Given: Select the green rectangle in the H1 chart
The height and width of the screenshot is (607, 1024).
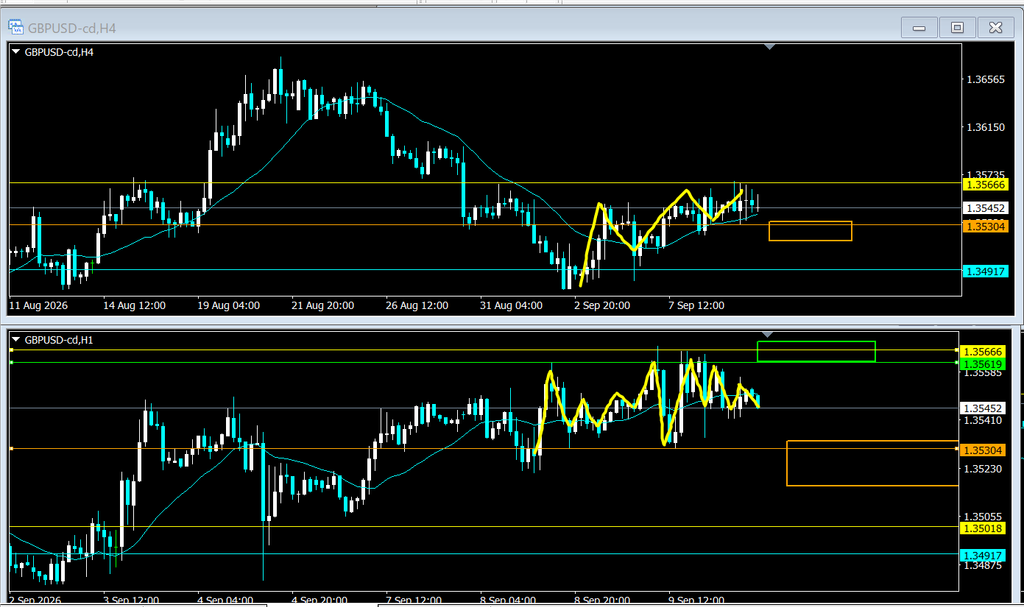Looking at the screenshot, I should [816, 352].
